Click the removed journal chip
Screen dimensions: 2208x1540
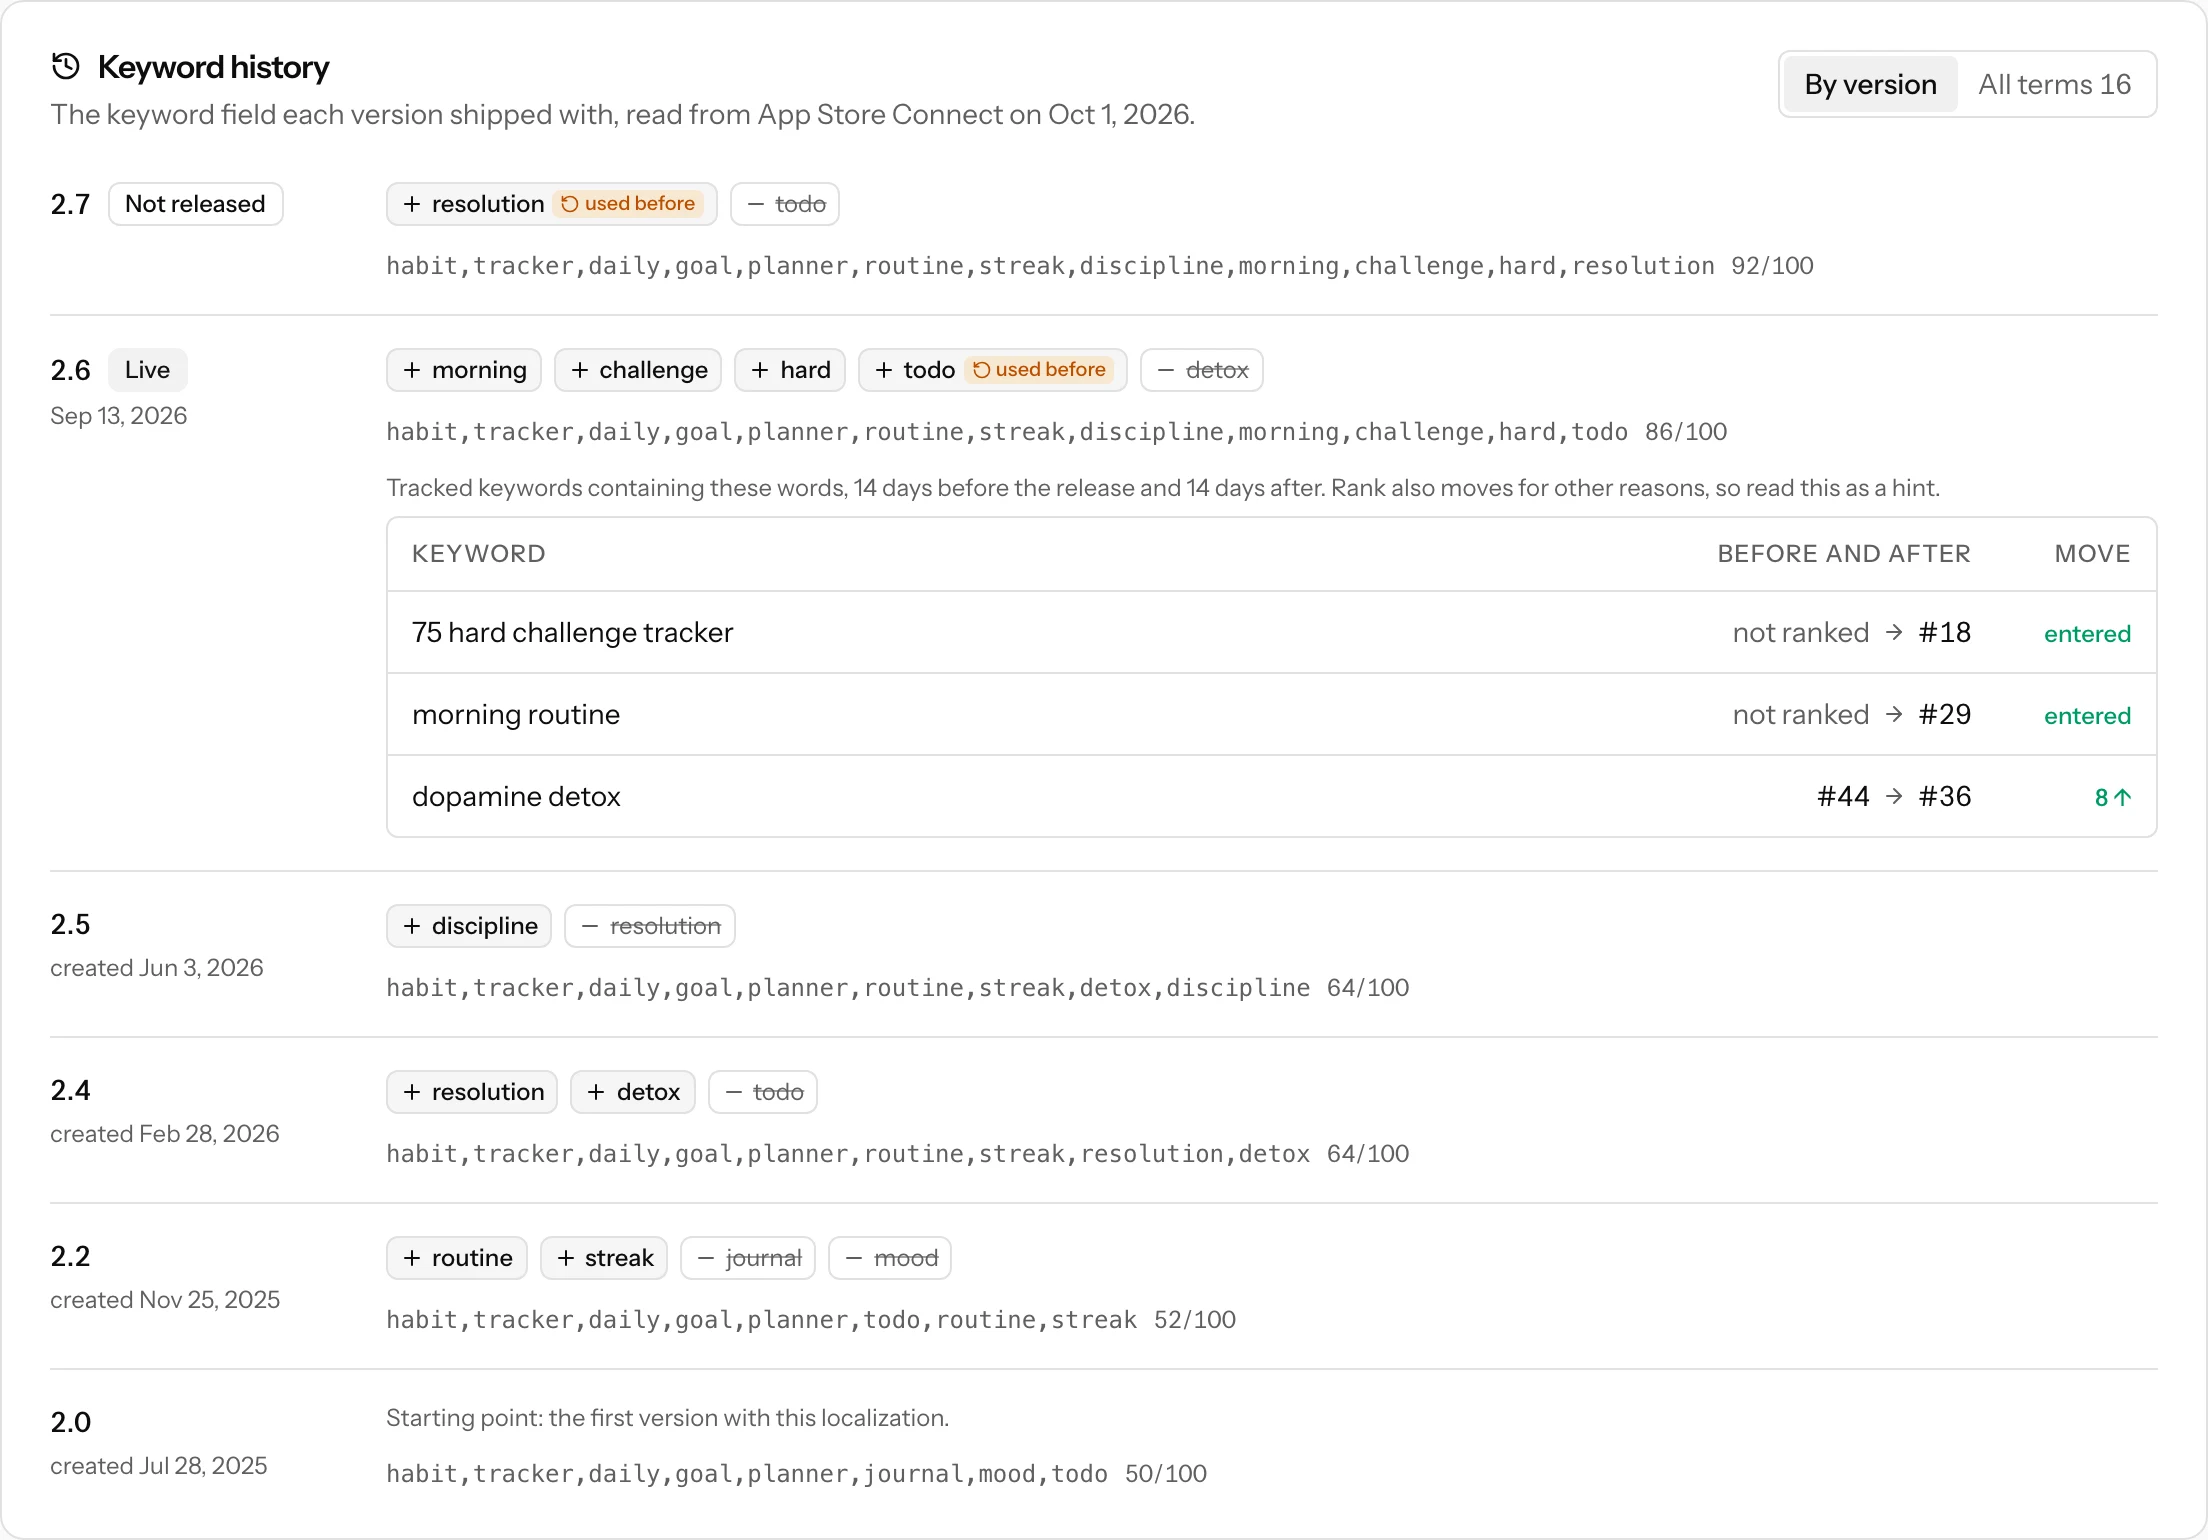(x=748, y=1258)
